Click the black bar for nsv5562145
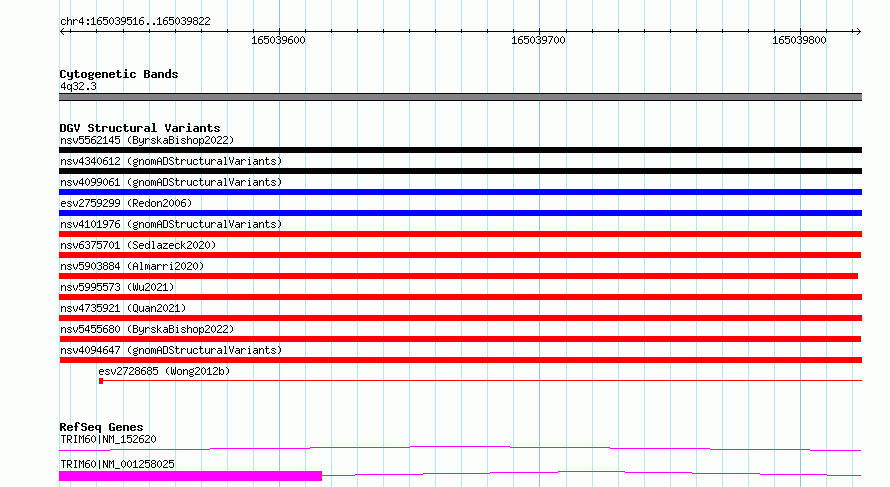 pos(460,150)
